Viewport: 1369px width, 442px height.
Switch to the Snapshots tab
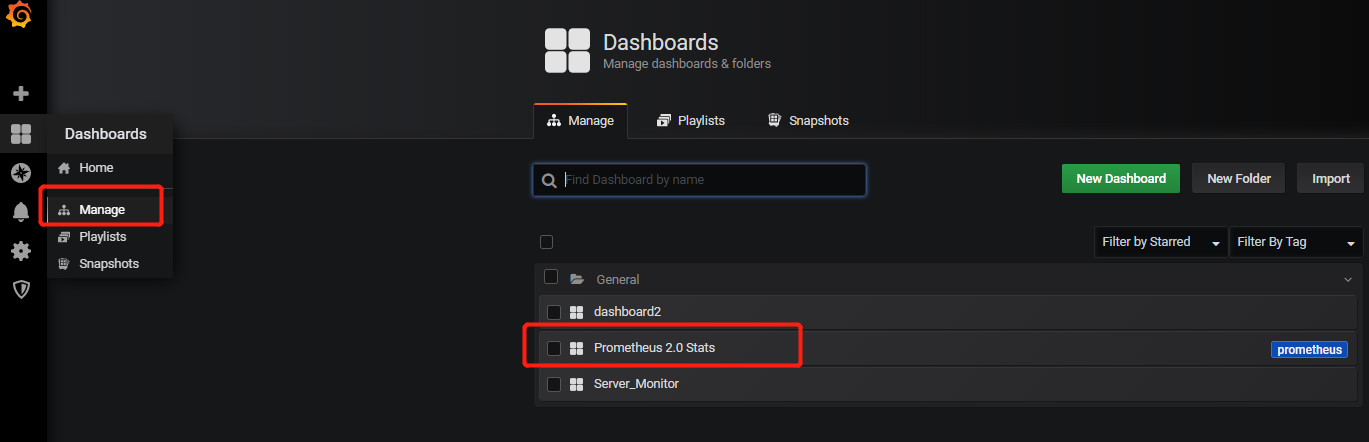[x=807, y=121]
